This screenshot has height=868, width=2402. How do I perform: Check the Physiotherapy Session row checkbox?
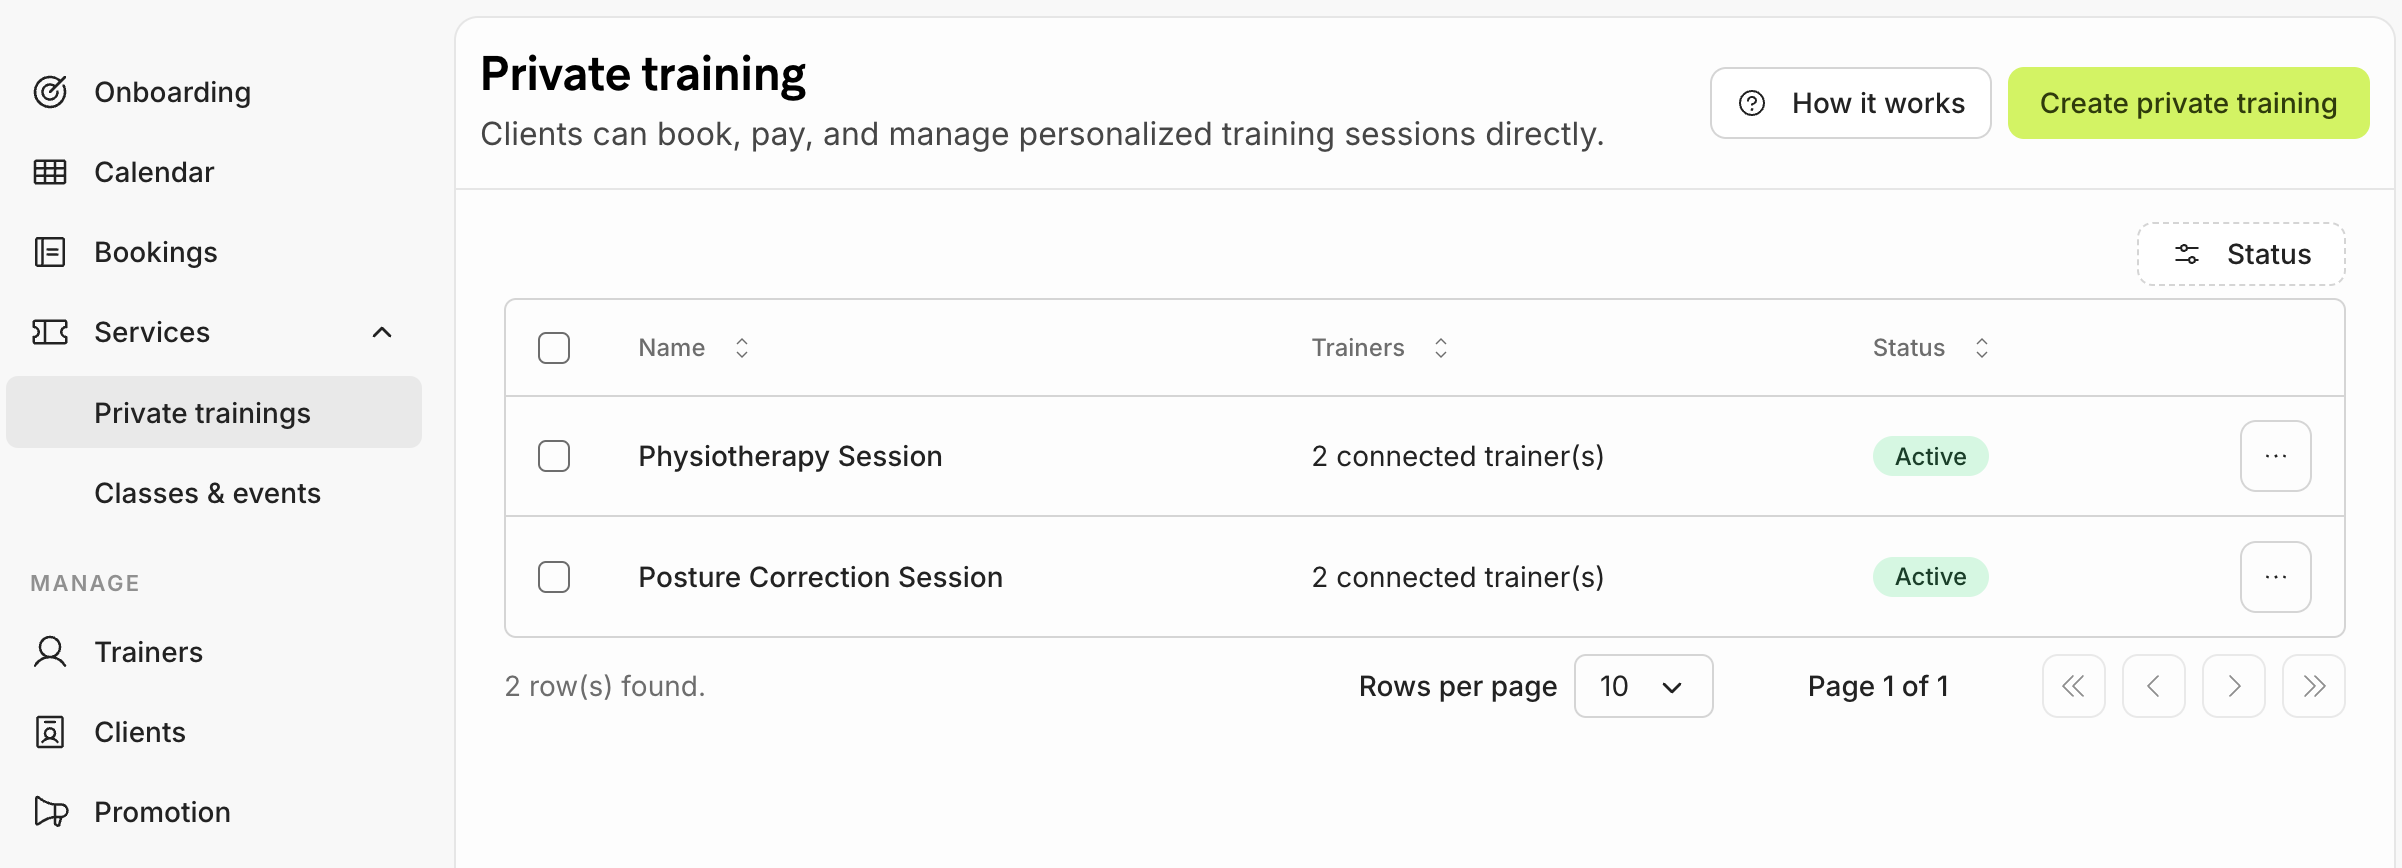[x=554, y=456]
